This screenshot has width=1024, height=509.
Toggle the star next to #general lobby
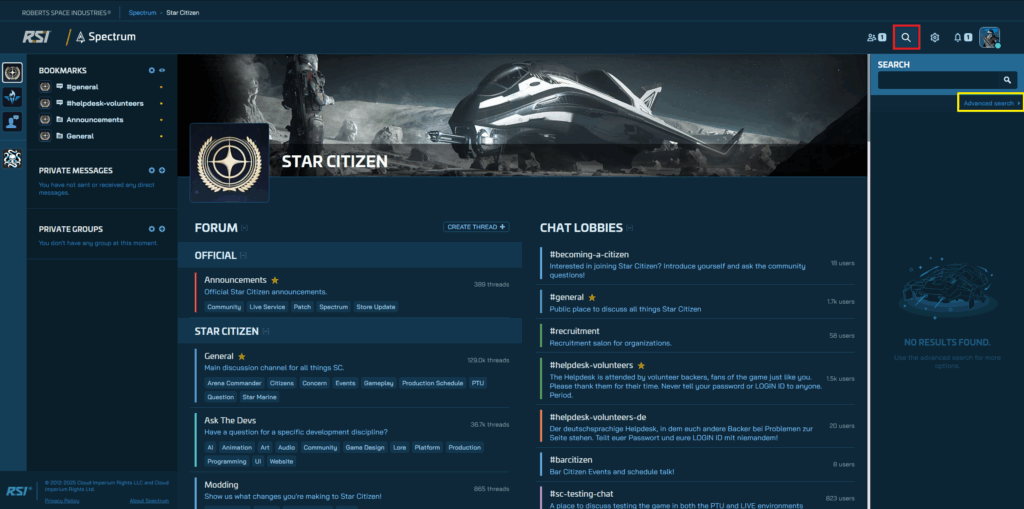click(592, 297)
